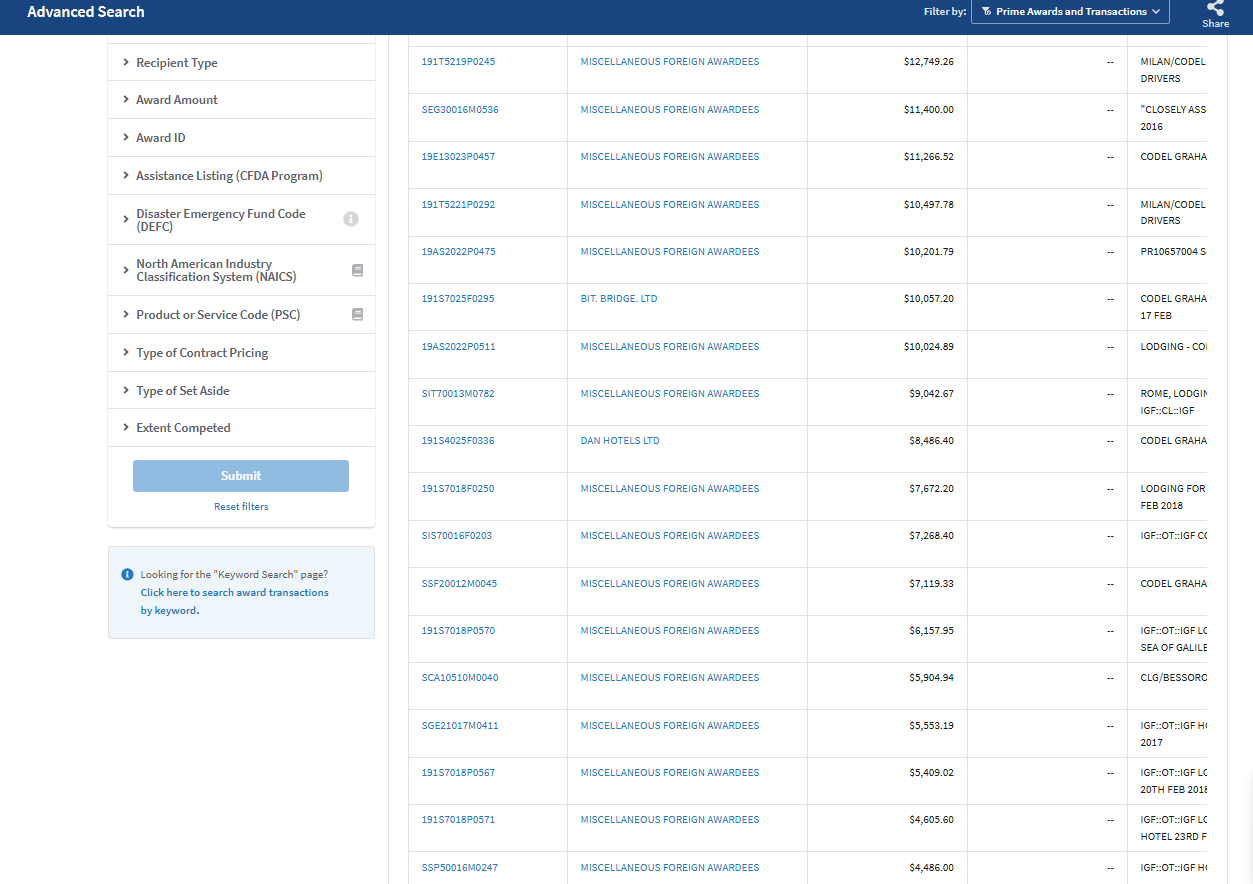Click Reset filters link

241,507
